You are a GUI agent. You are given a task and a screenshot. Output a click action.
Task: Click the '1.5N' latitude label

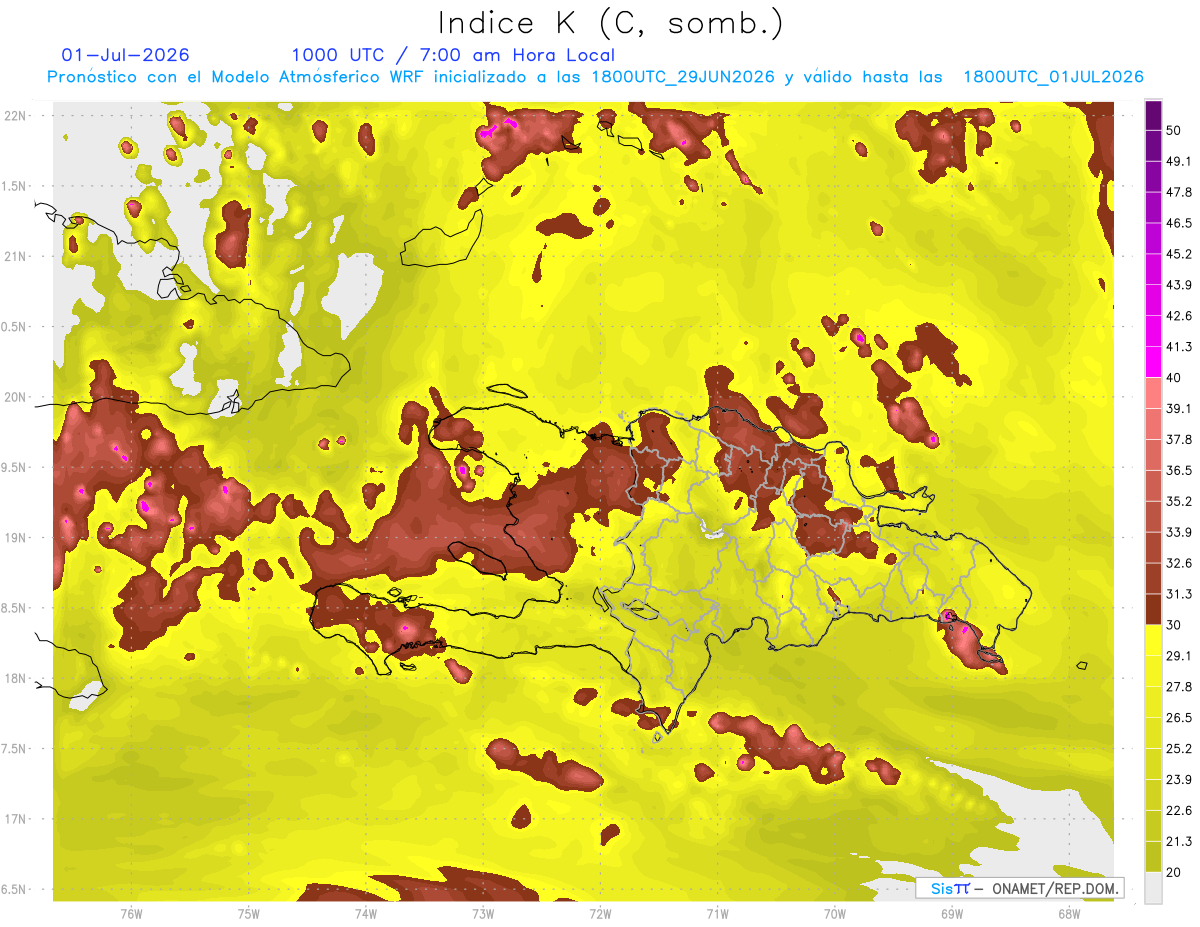[x=15, y=186]
